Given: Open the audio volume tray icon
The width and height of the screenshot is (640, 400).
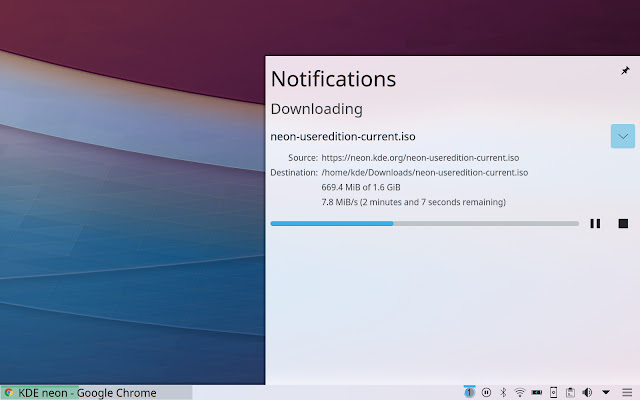Looking at the screenshot, I should tap(587, 392).
